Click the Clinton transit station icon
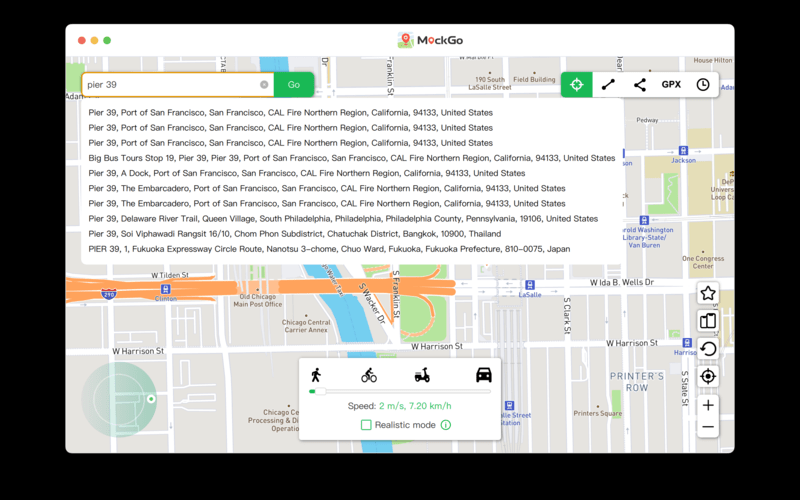Image resolution: width=800 pixels, height=500 pixels. [165, 289]
